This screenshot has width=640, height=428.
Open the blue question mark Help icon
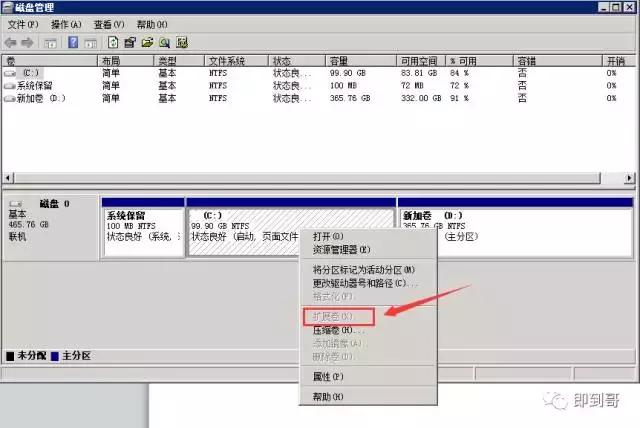coord(73,42)
